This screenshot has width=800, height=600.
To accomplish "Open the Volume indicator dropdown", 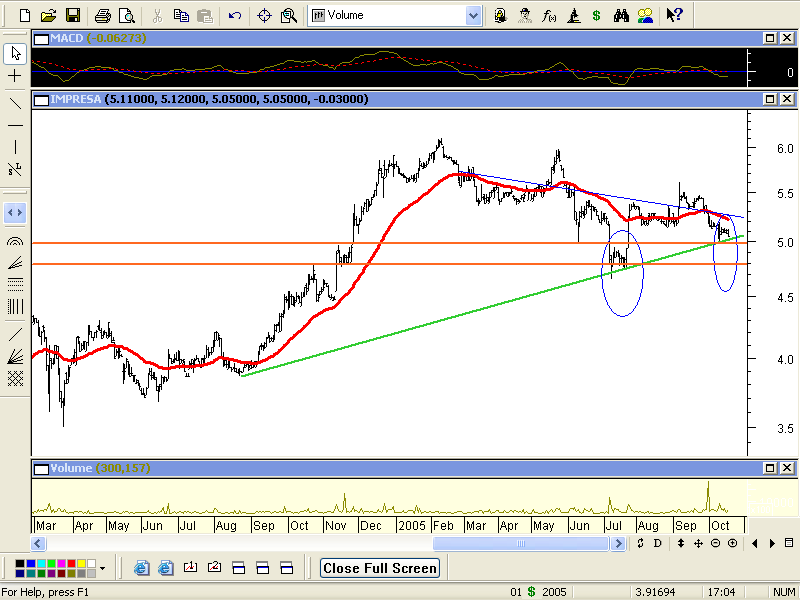I will 473,16.
